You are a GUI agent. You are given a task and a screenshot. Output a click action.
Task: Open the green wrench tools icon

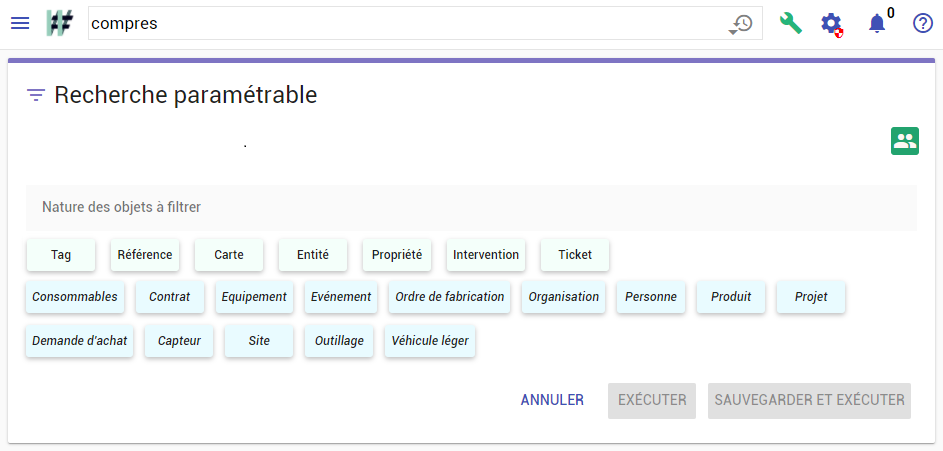790,23
